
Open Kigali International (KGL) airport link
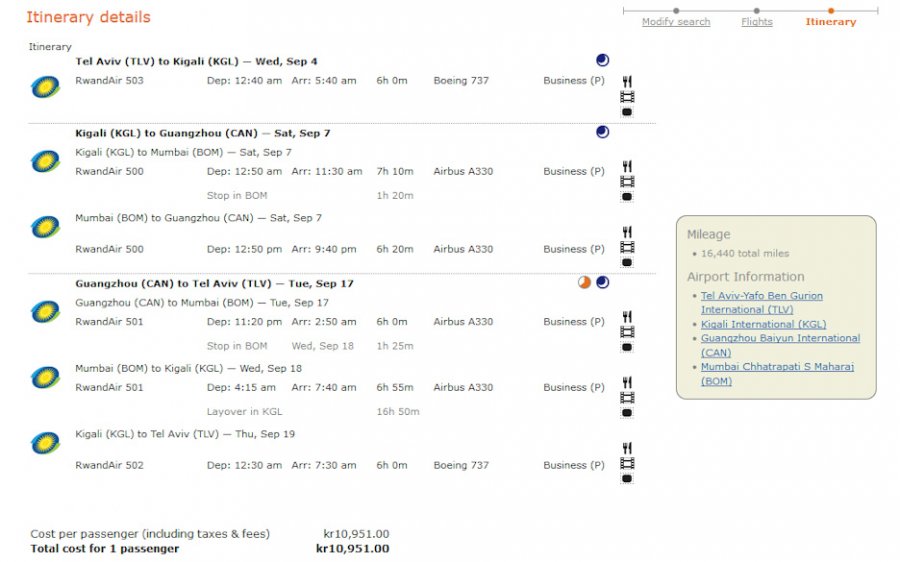tap(763, 324)
